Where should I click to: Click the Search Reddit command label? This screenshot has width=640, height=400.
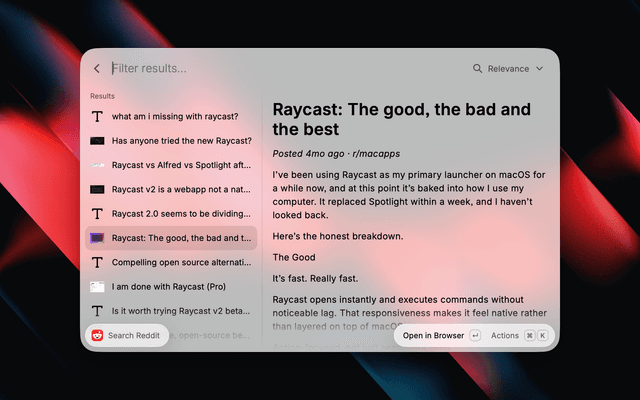click(x=134, y=336)
